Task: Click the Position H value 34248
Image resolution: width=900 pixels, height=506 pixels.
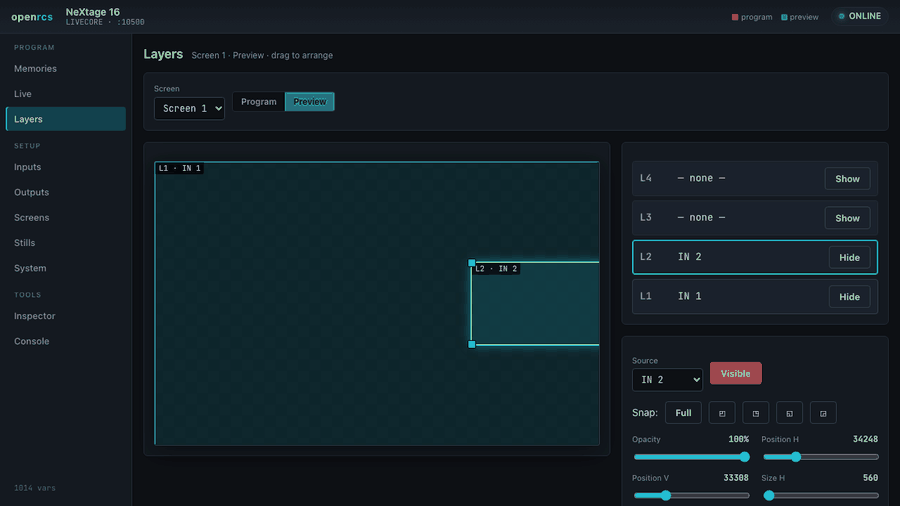Action: coord(865,439)
